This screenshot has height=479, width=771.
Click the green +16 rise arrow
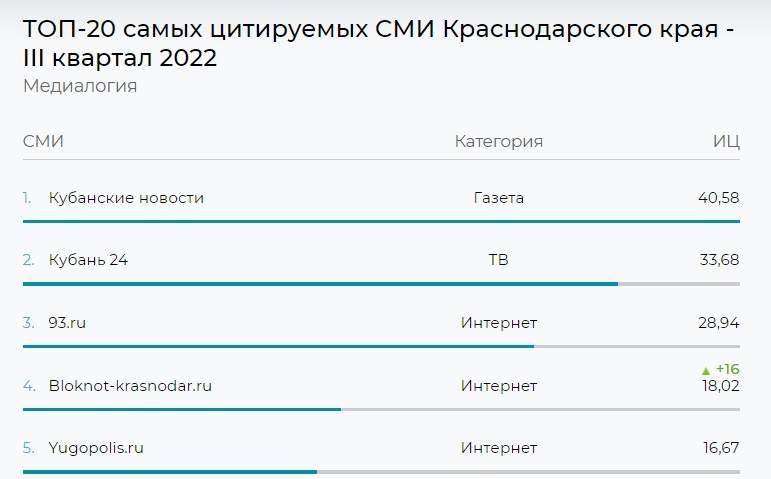point(706,370)
